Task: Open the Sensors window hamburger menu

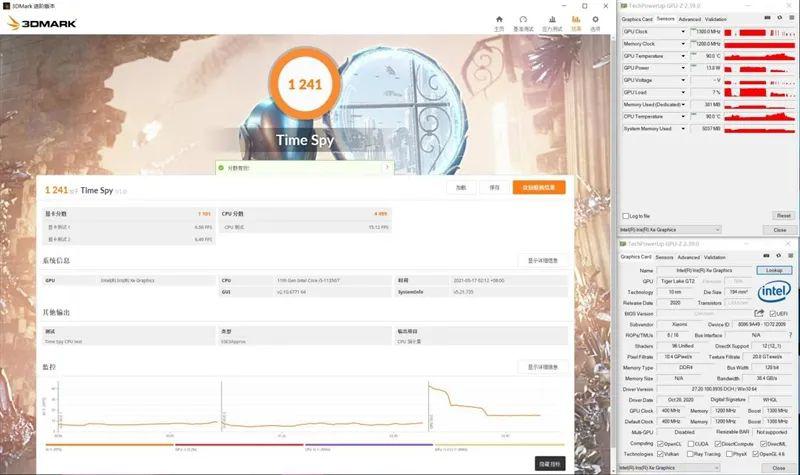Action: (x=792, y=18)
